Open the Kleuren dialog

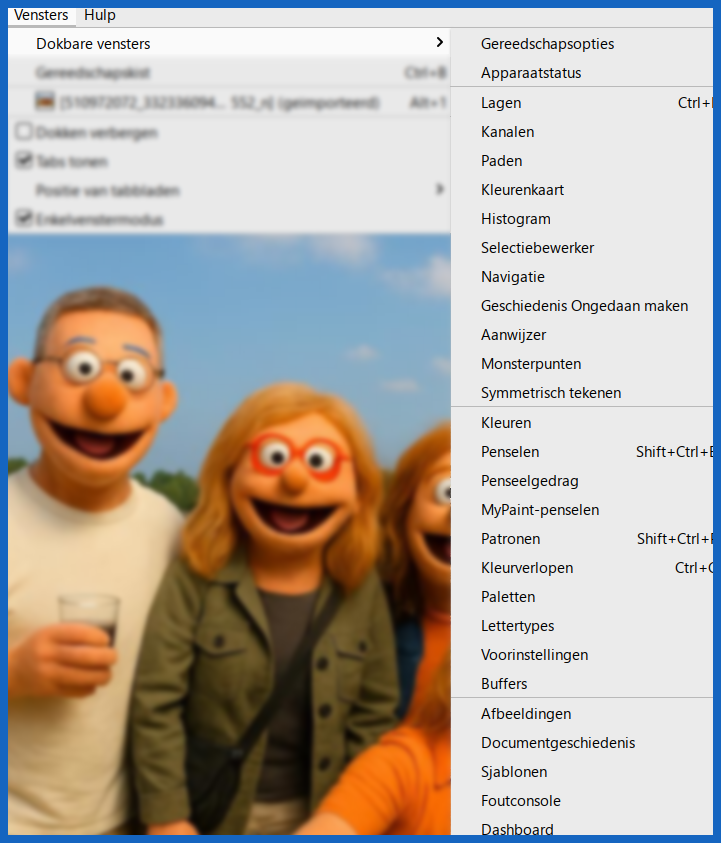click(582, 423)
